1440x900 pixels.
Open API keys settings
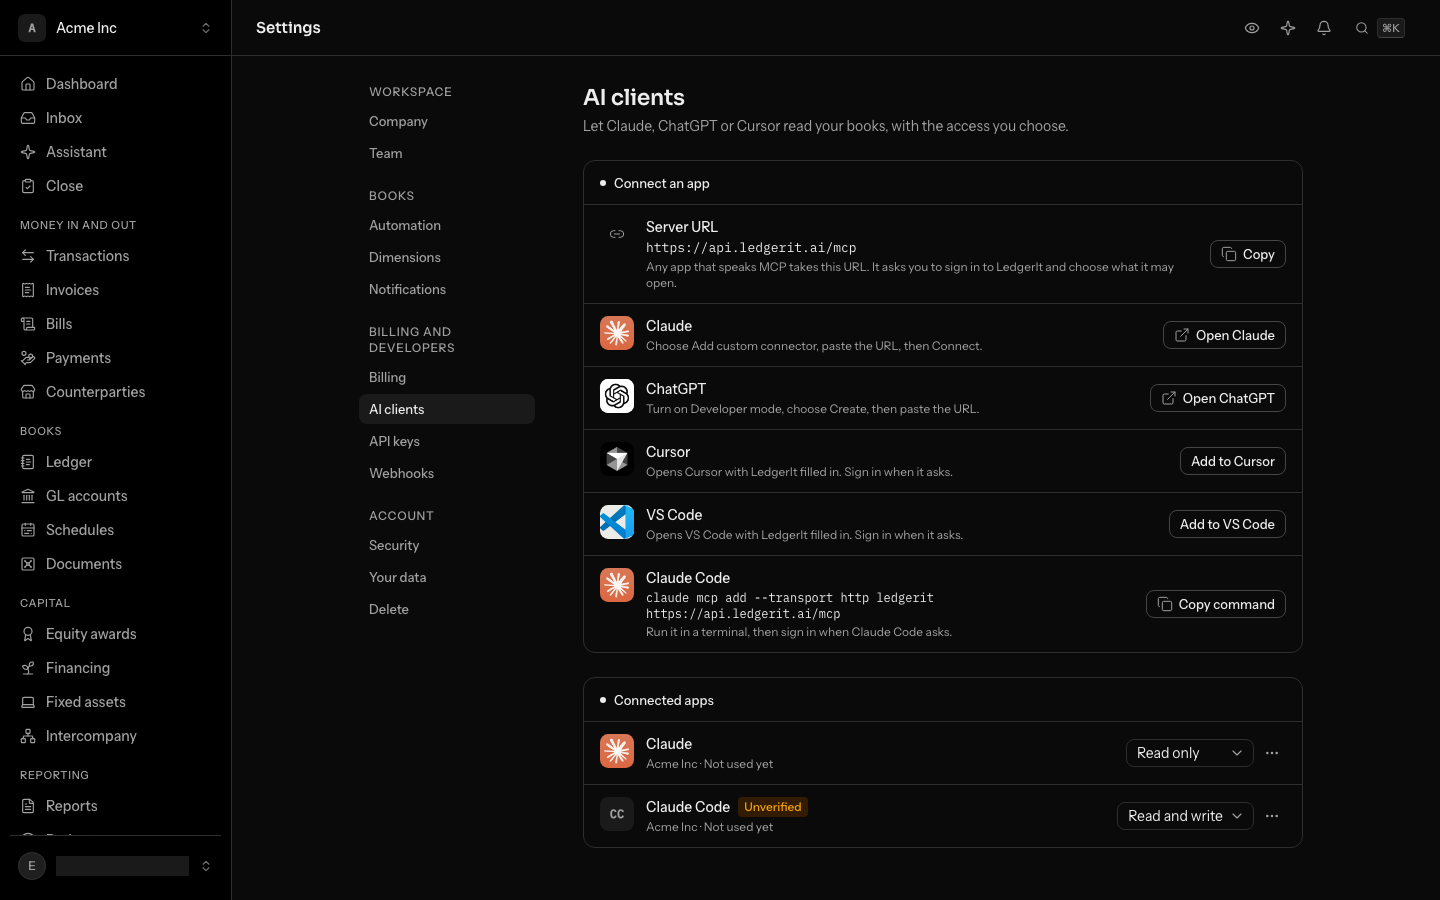point(447,441)
